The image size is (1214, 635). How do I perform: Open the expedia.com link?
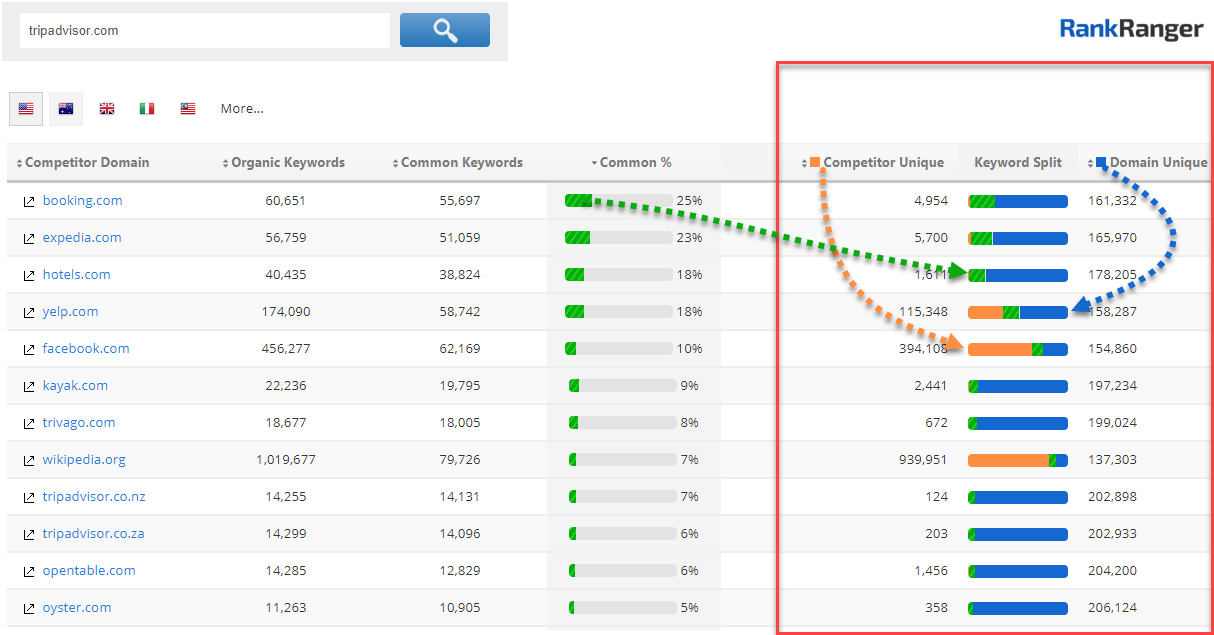(x=82, y=238)
